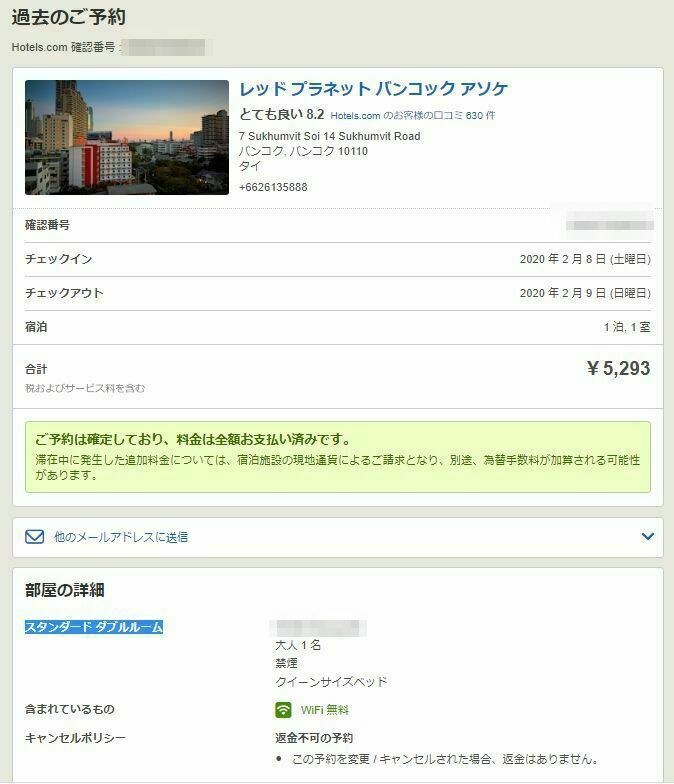Click the Hotels.com 確認番号 label

click(63, 47)
